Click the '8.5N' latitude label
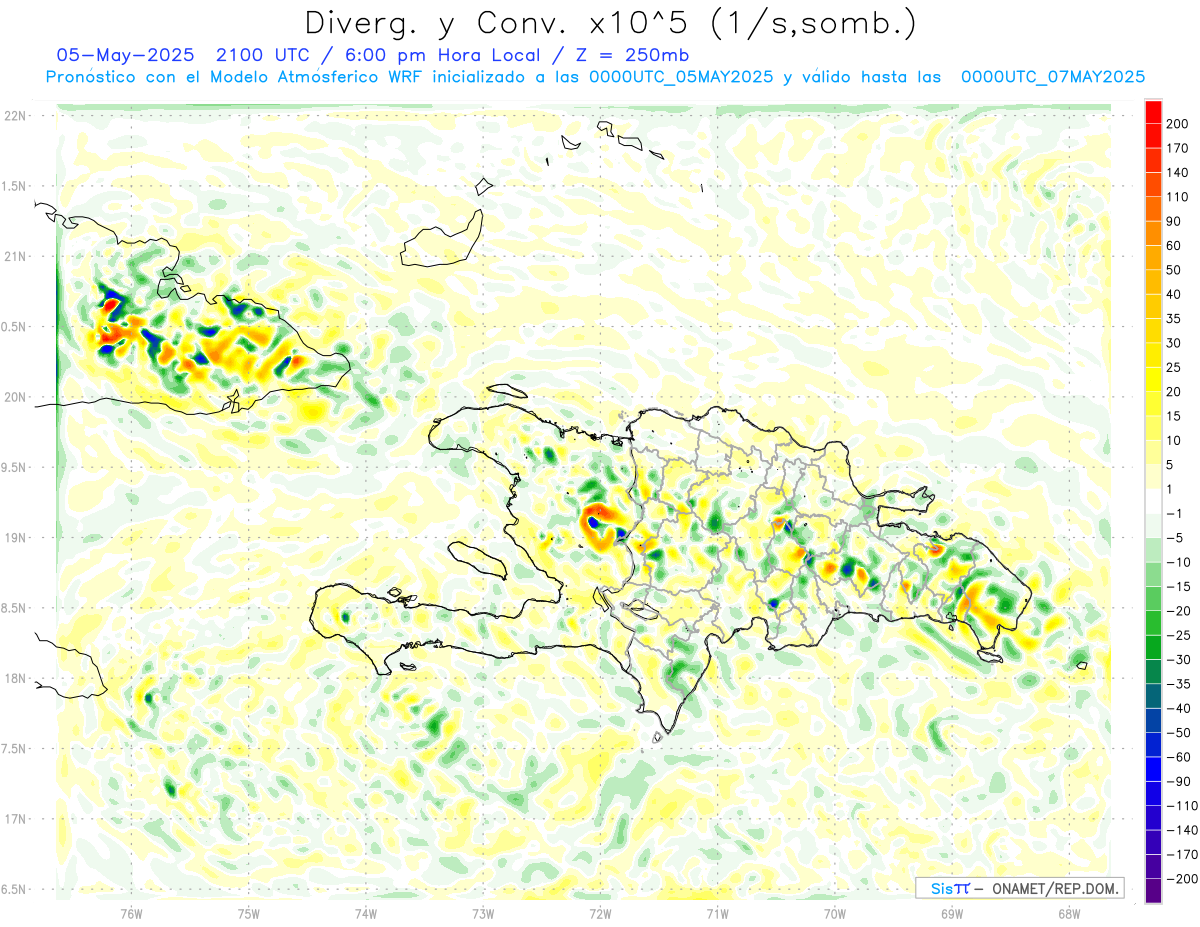 pyautogui.click(x=14, y=608)
